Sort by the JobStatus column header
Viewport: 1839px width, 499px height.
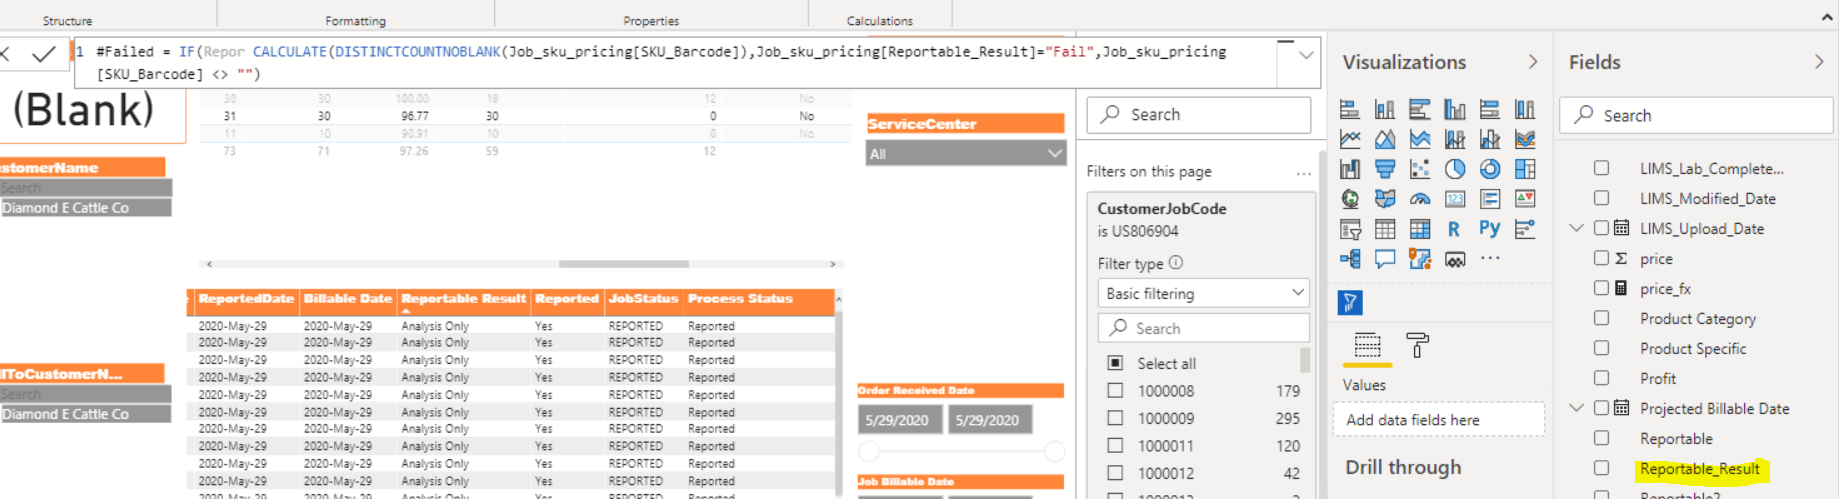coord(643,298)
